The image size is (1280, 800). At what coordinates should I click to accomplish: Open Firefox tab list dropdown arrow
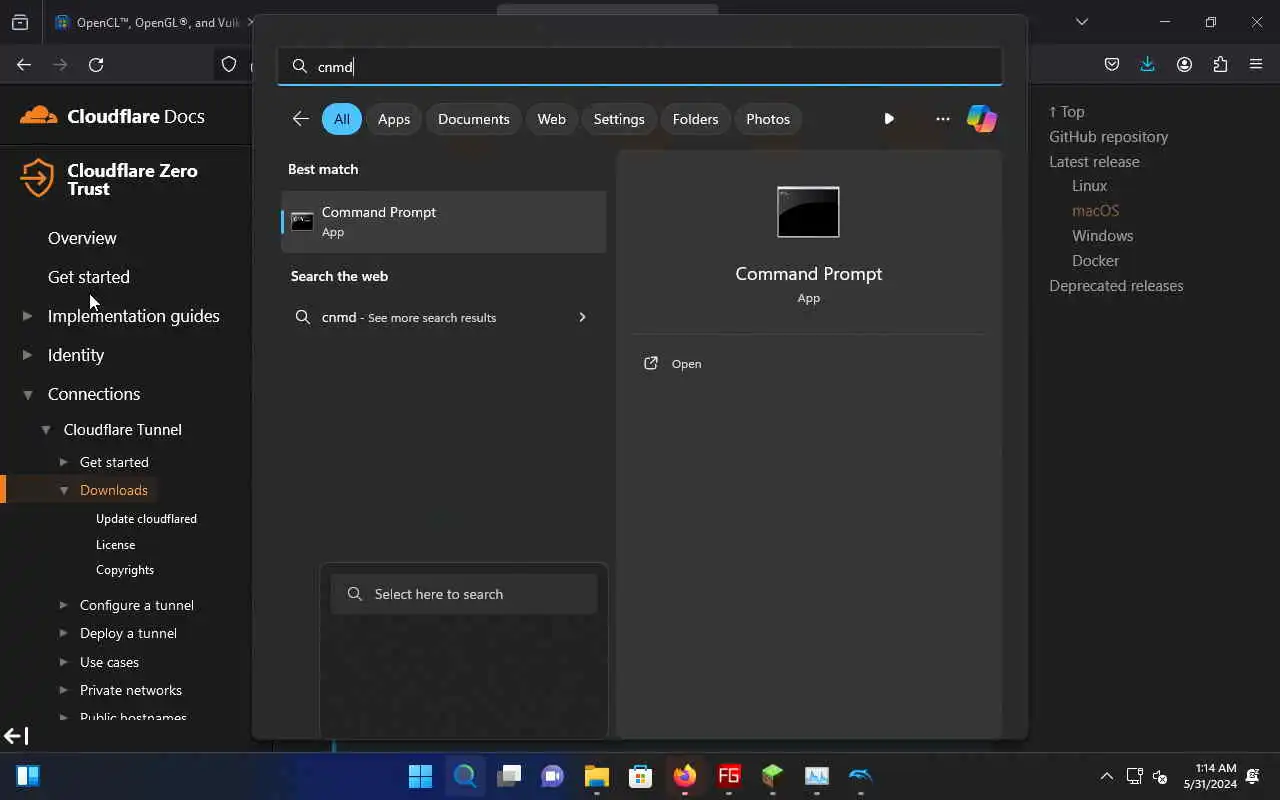[x=1081, y=22]
